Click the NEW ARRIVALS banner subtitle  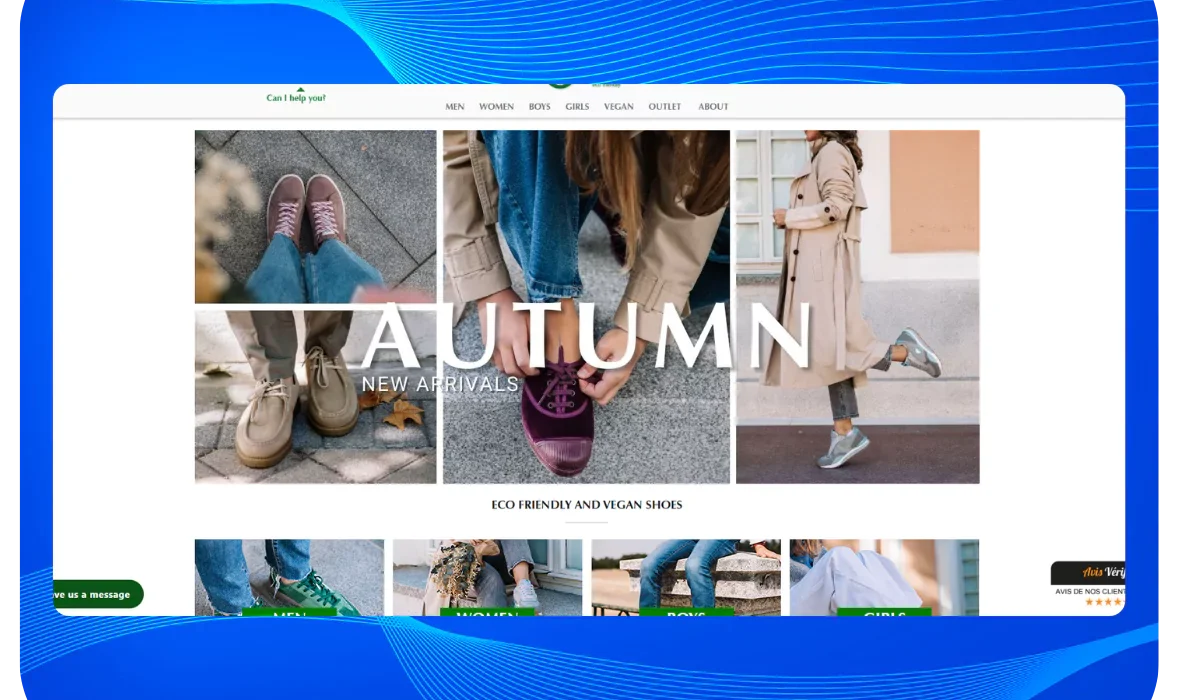440,384
